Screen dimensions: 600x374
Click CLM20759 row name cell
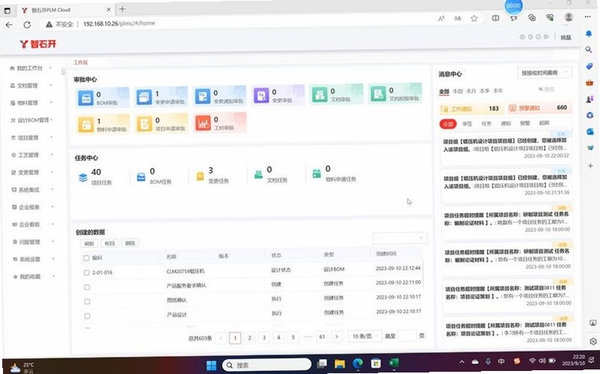(186, 271)
